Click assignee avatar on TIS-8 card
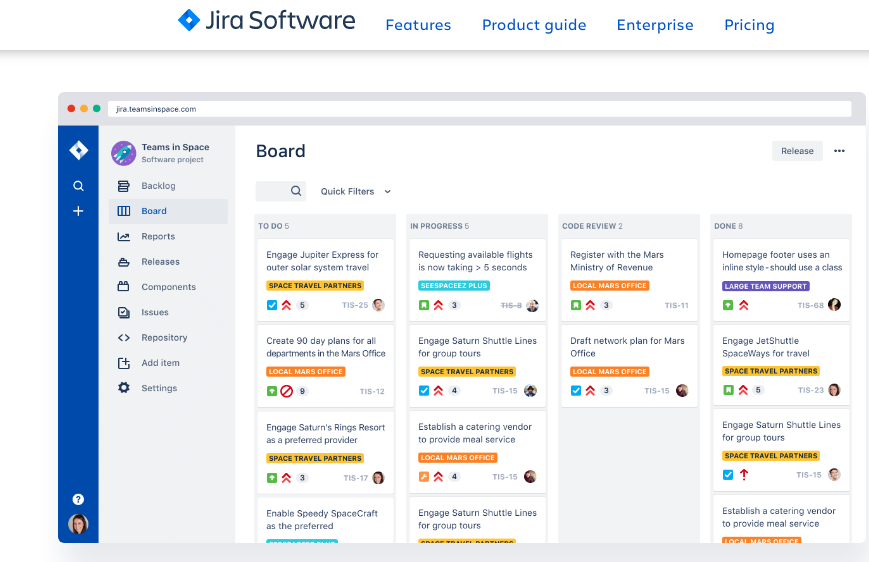Viewport: 869px width, 562px height. coord(532,305)
